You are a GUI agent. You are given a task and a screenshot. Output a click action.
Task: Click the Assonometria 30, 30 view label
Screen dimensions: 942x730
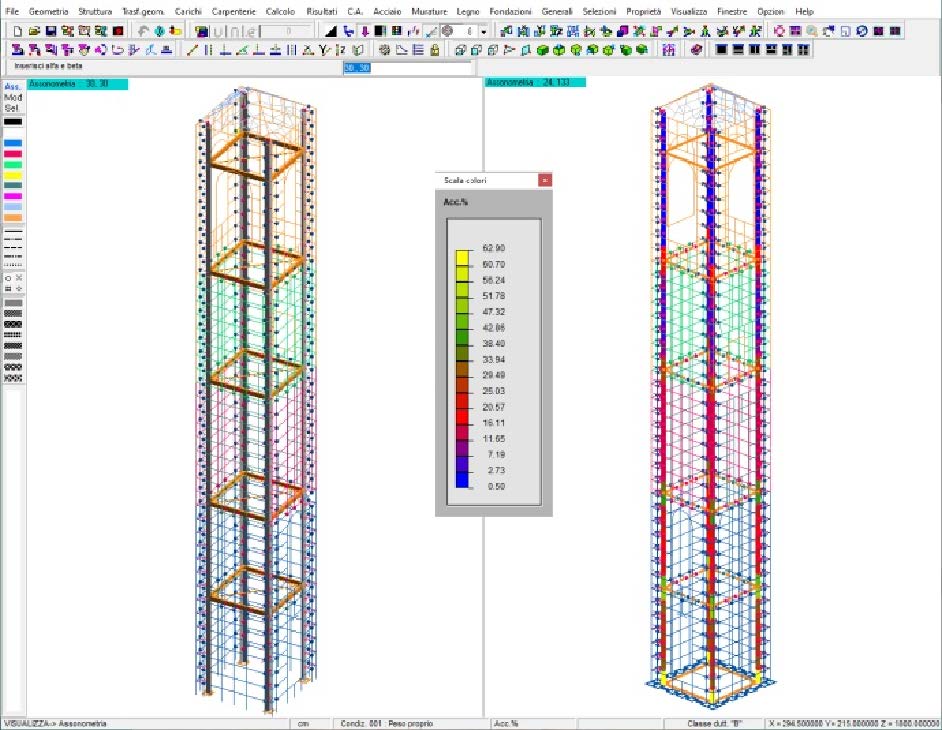click(76, 85)
